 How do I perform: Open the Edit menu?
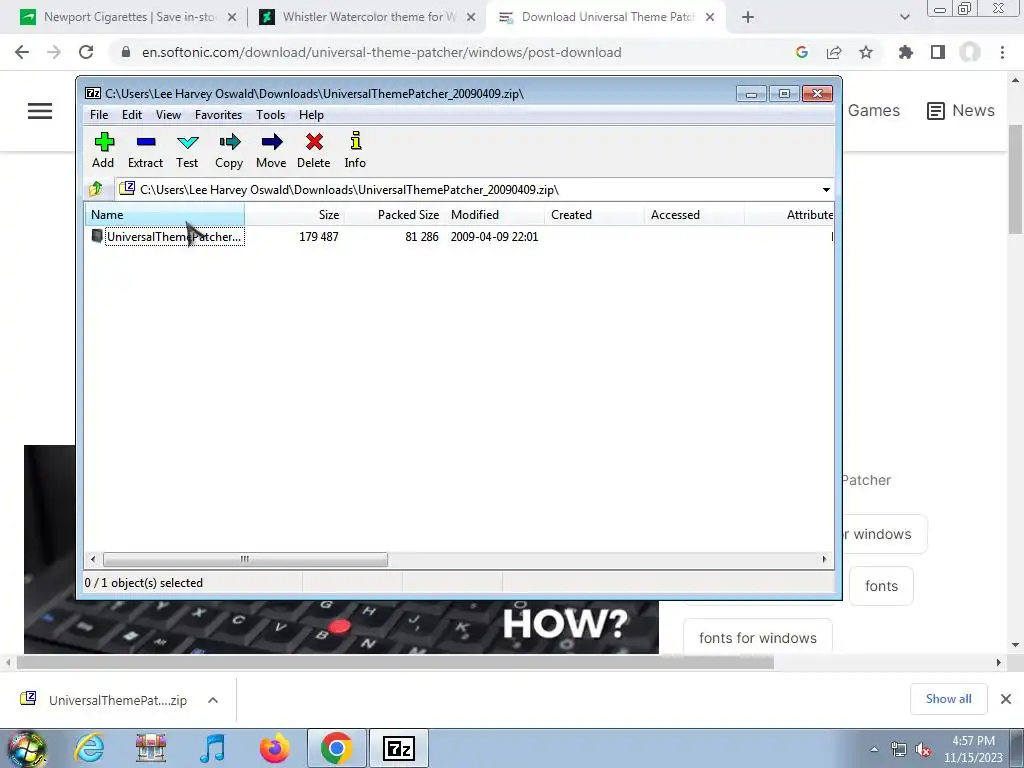132,115
